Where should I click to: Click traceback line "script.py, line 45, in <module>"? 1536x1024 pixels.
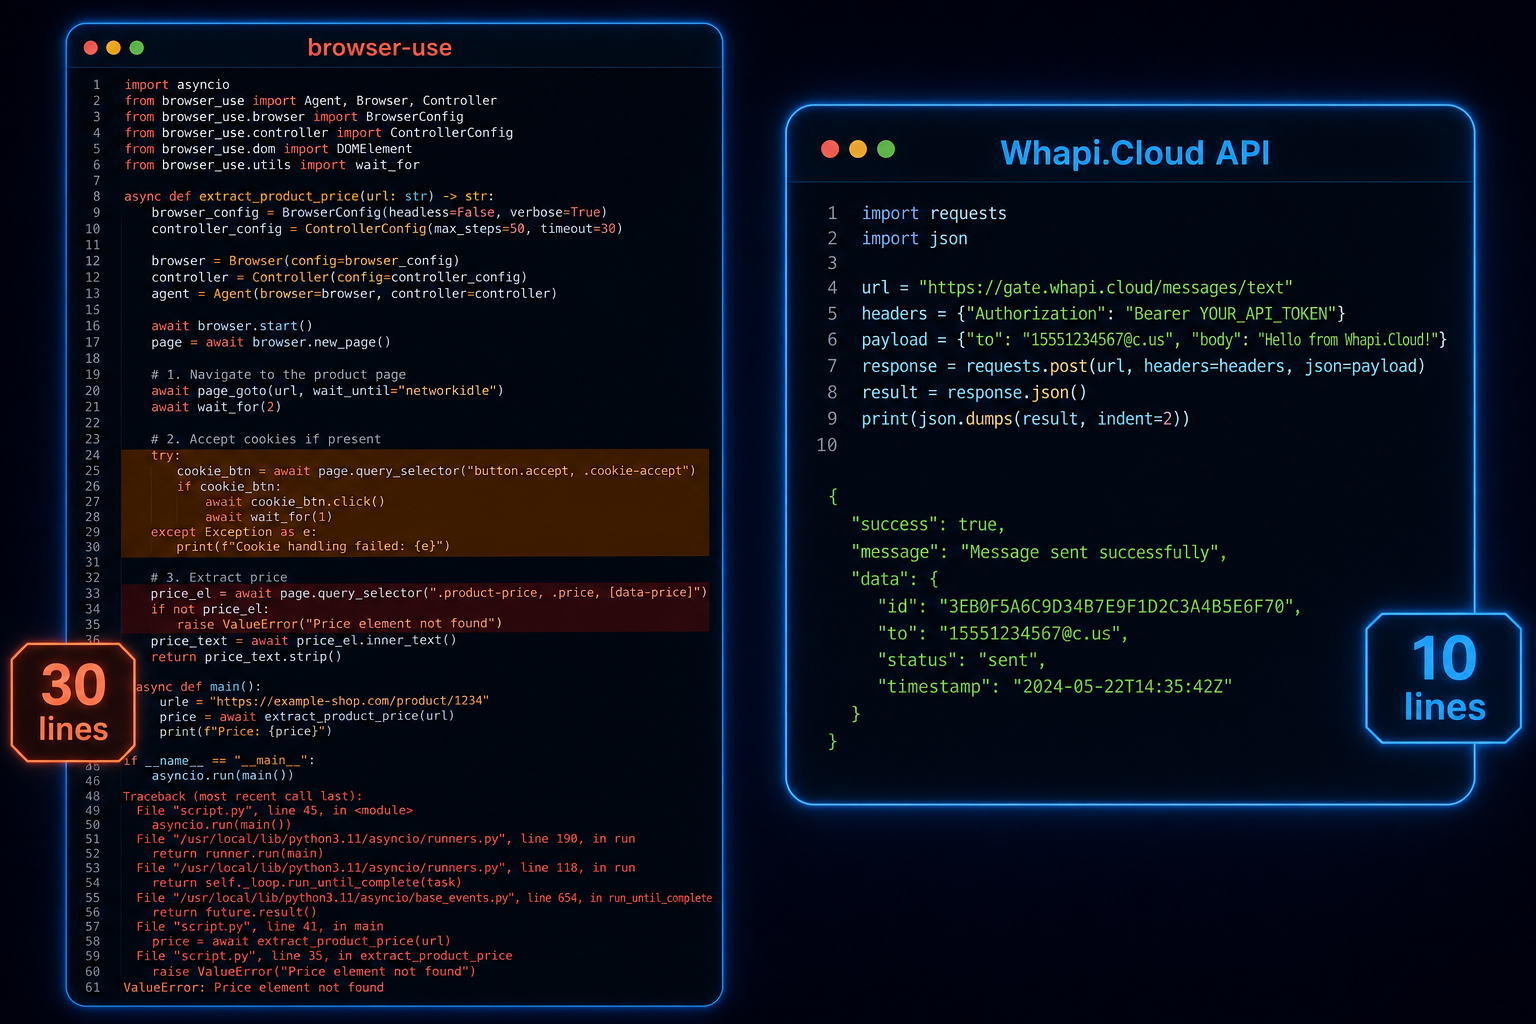pyautogui.click(x=275, y=811)
